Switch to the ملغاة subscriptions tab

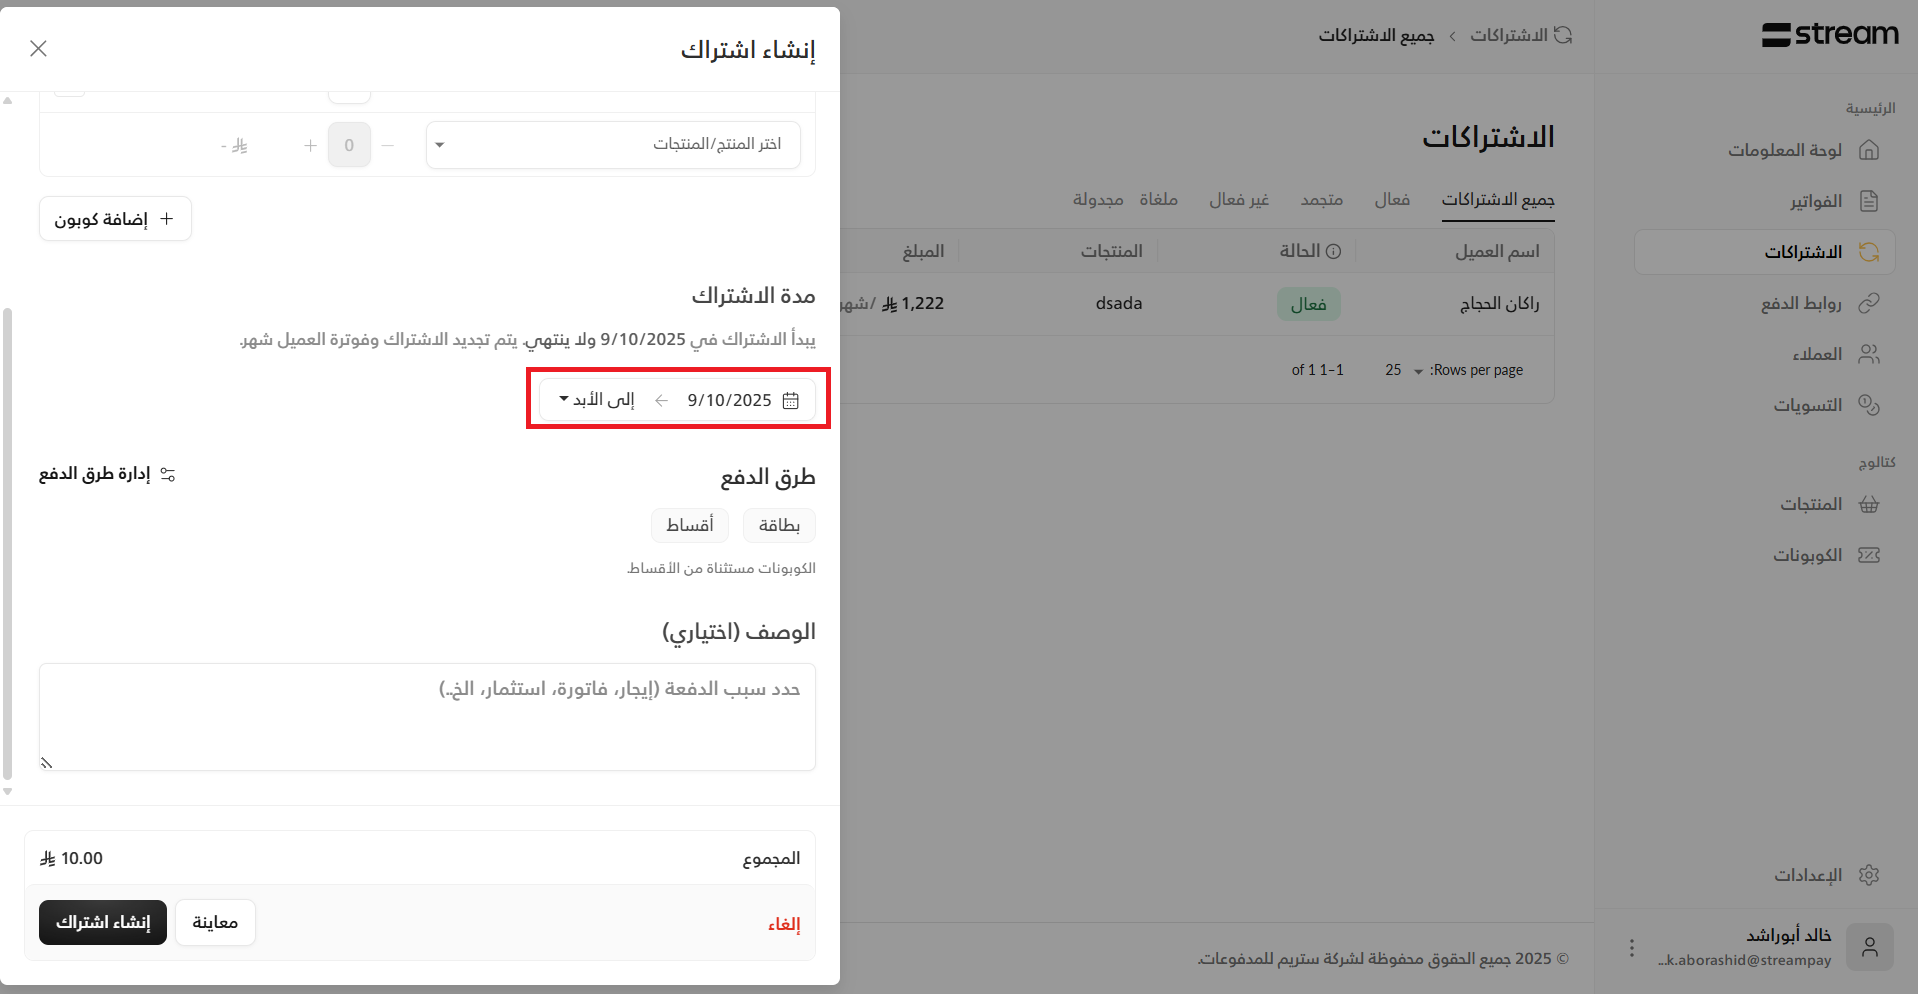click(1158, 200)
